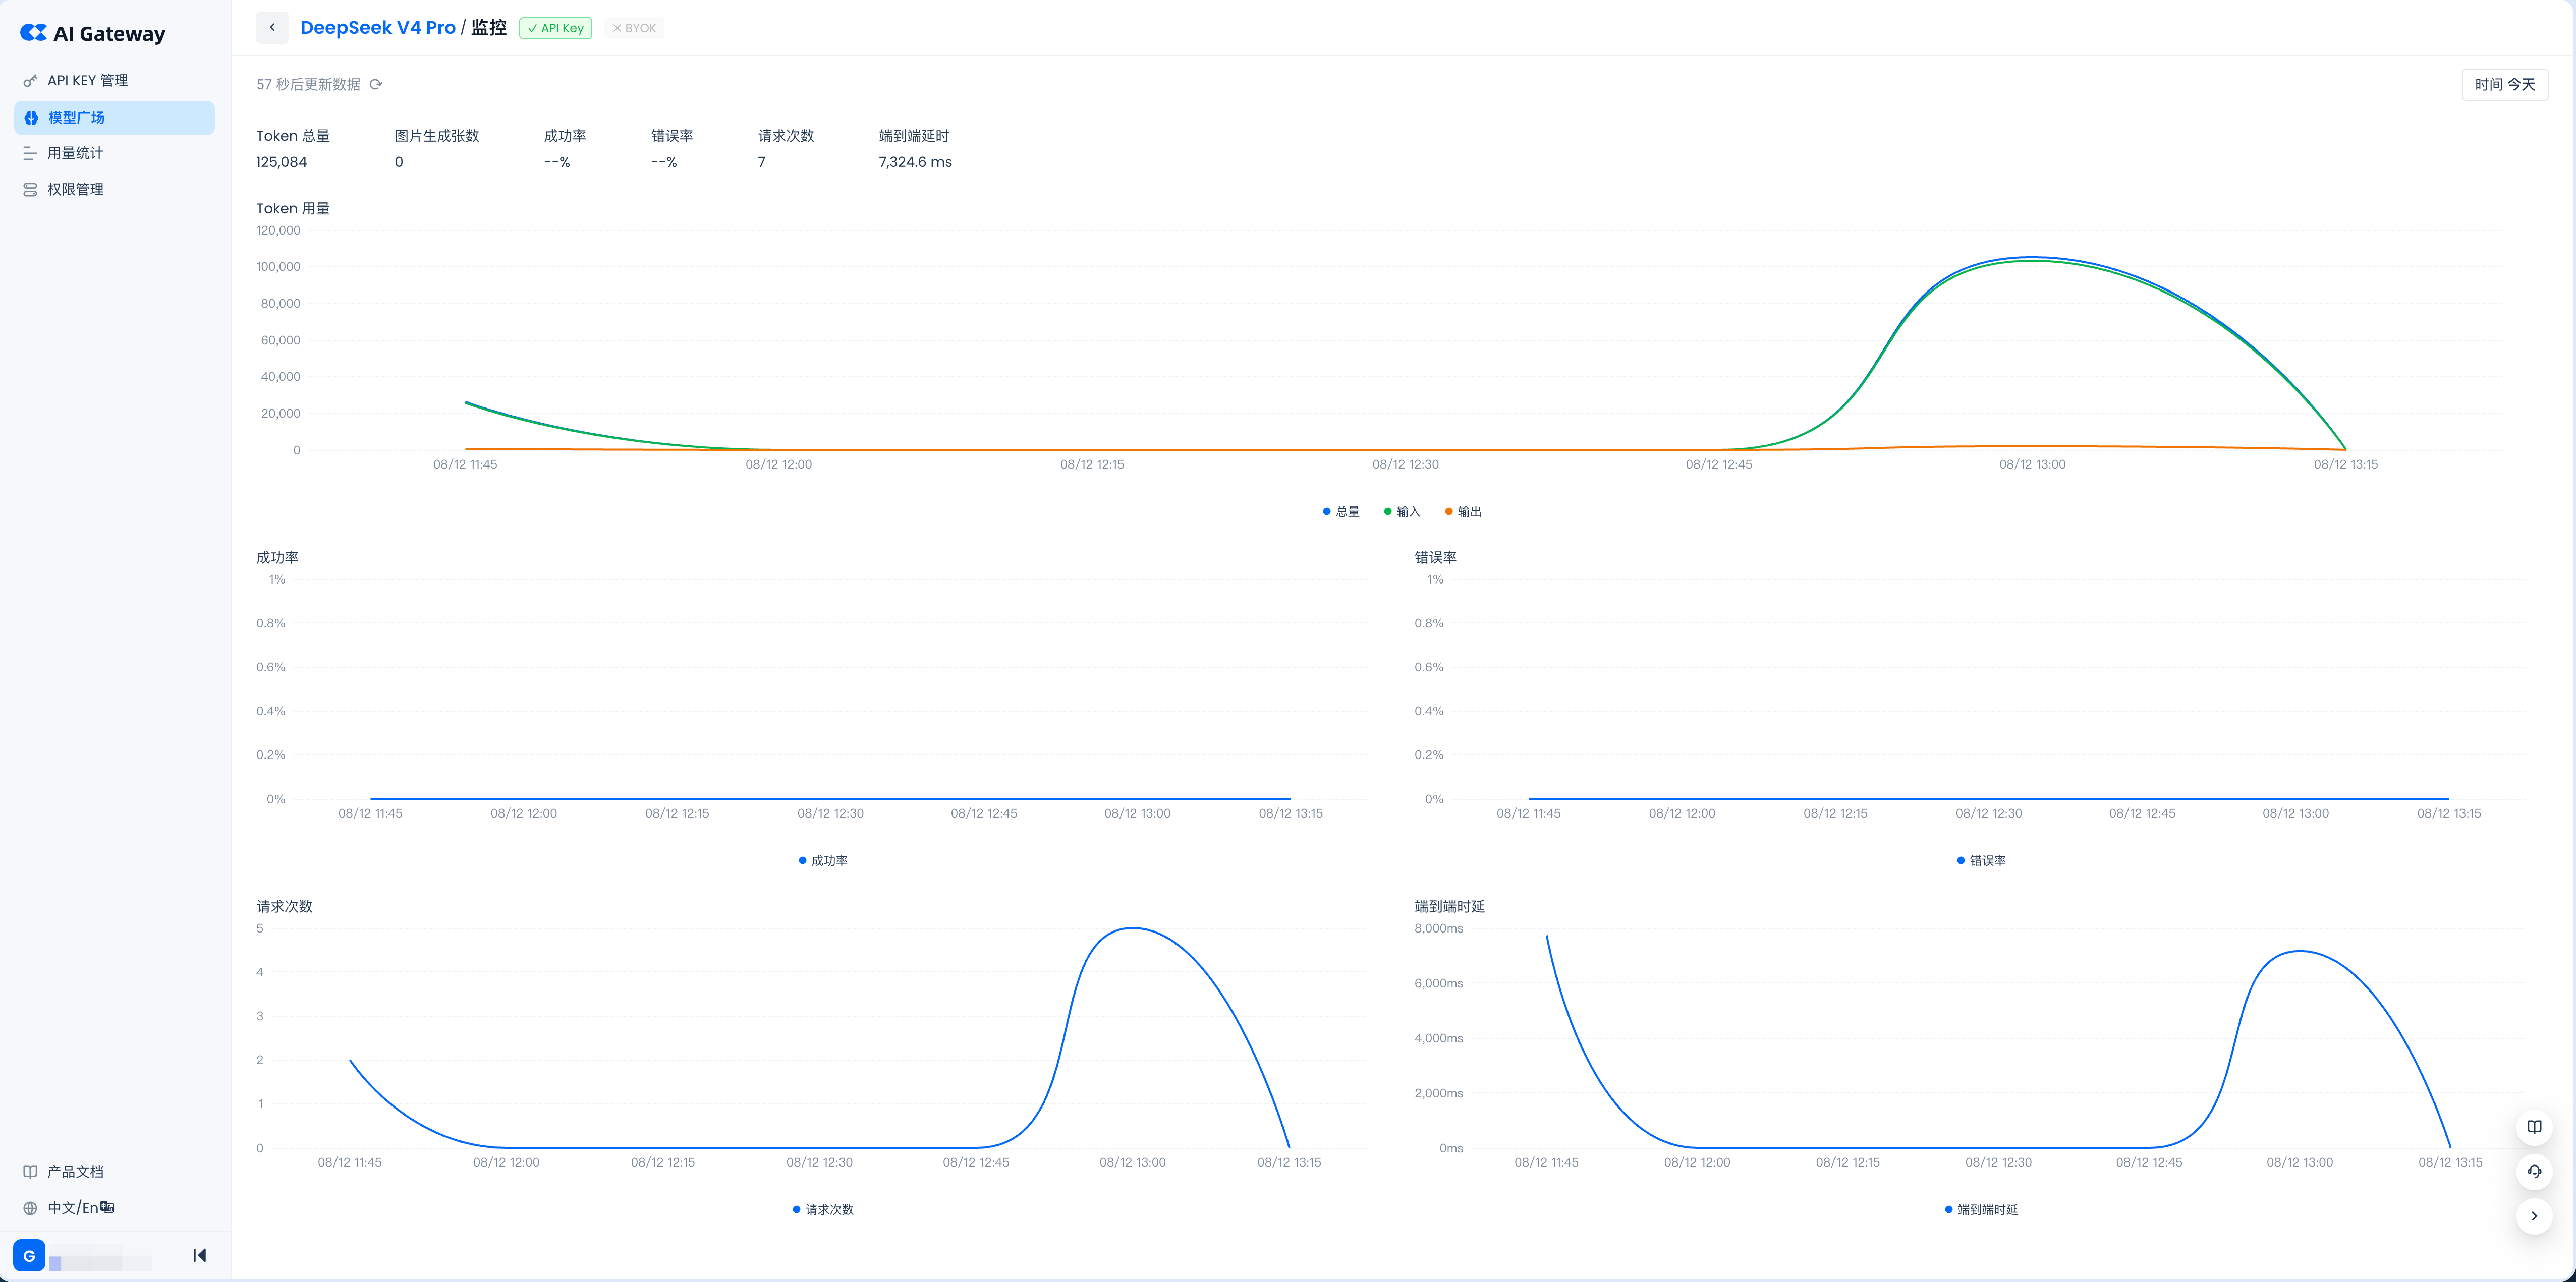Open the headset support icon
Image resolution: width=2576 pixels, height=1282 pixels.
2534,1171
